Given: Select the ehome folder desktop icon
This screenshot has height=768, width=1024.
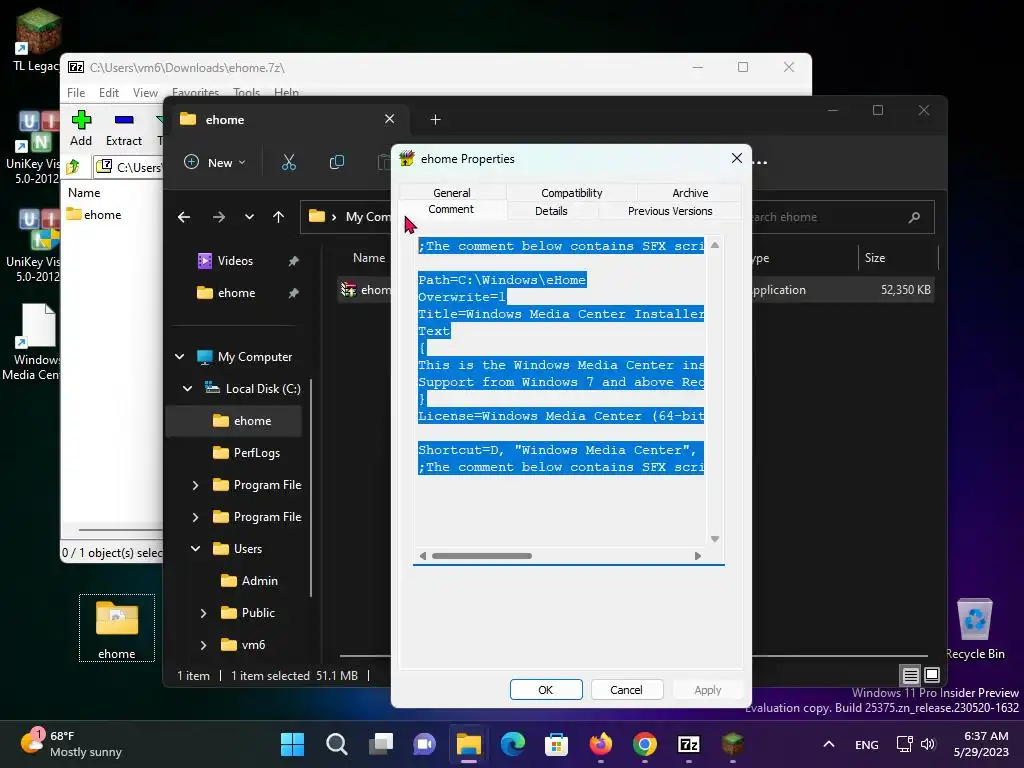Looking at the screenshot, I should (117, 628).
